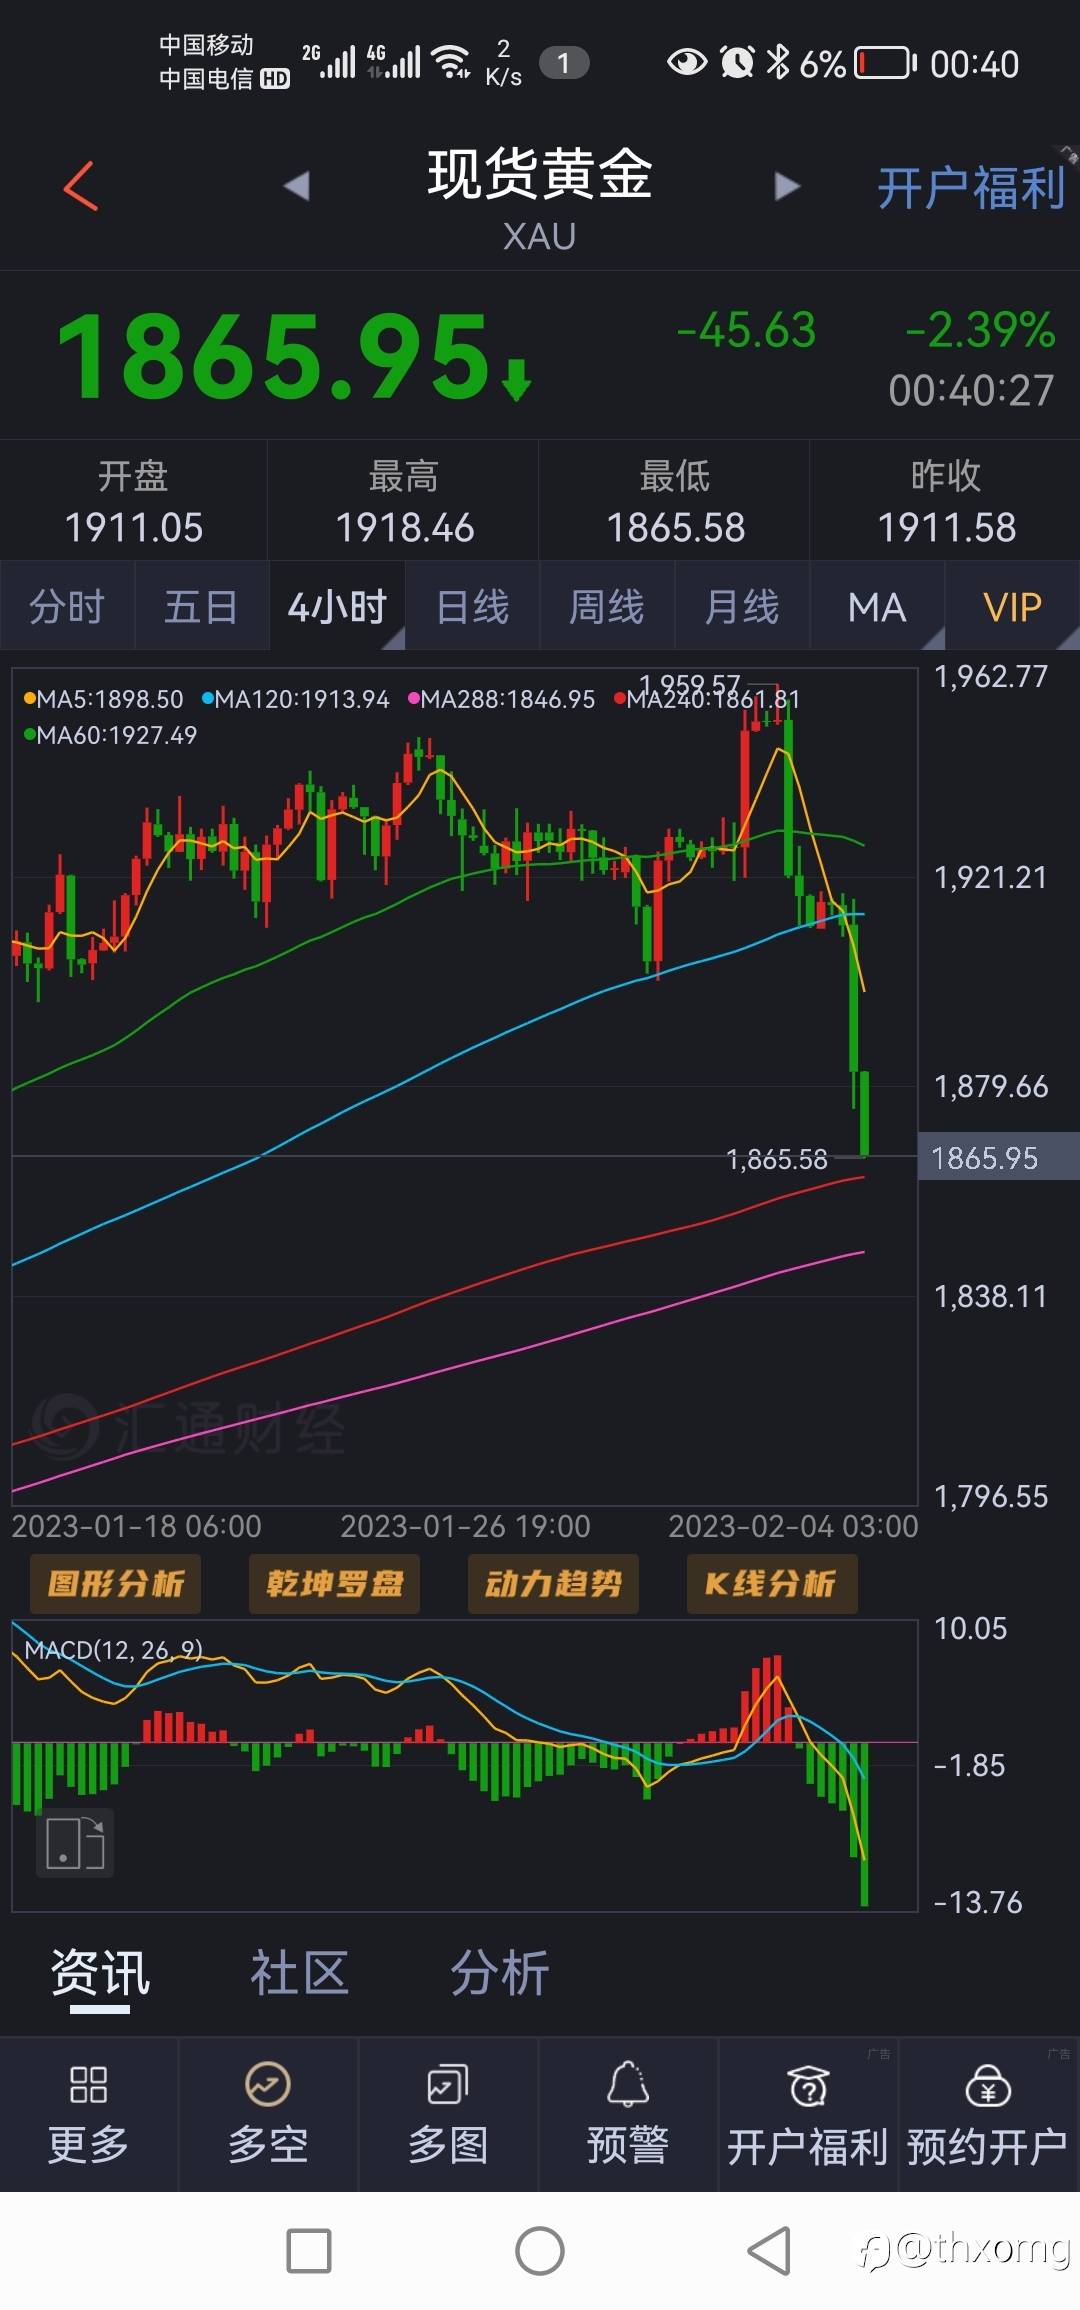Open 开户福利 in the bottom bar
1080x2310 pixels.
808,2114
